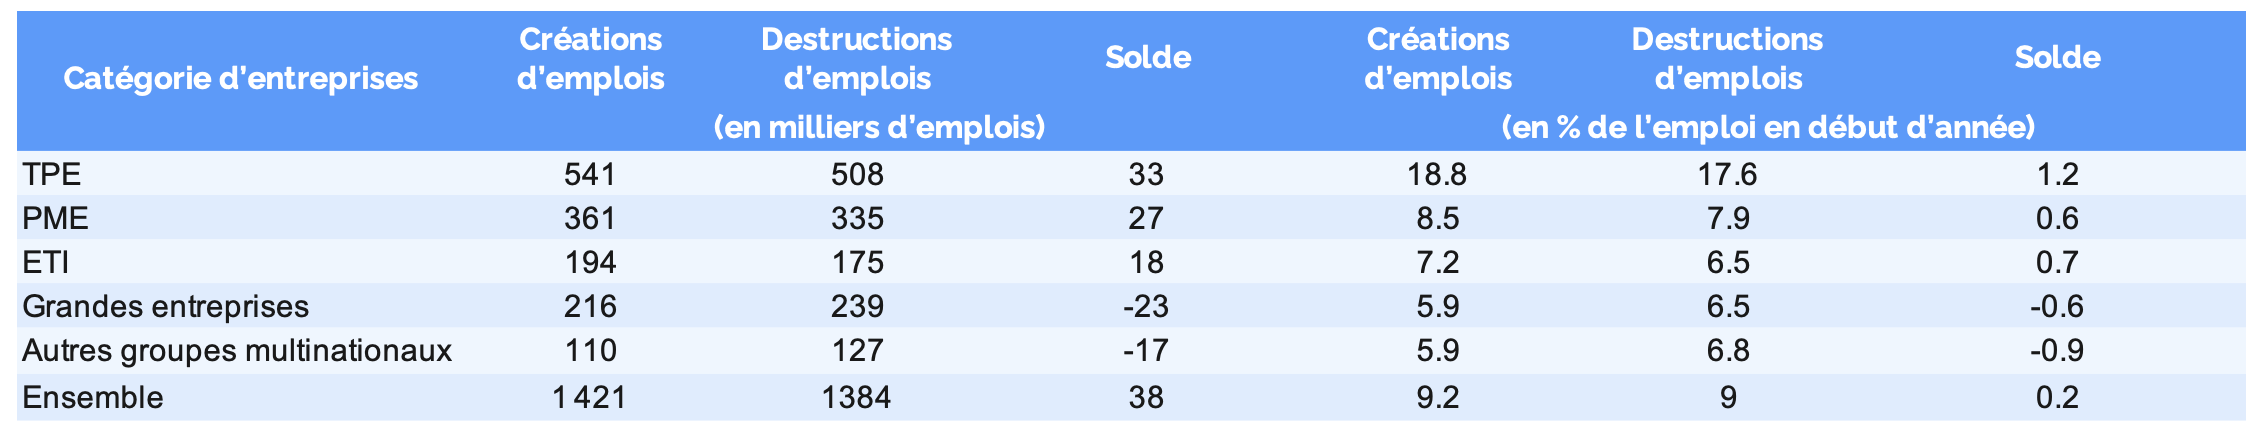Click the "(en % de l'emploi en début d'année)" subheader
Viewport: 2264px width, 434px height.
(x=1768, y=128)
